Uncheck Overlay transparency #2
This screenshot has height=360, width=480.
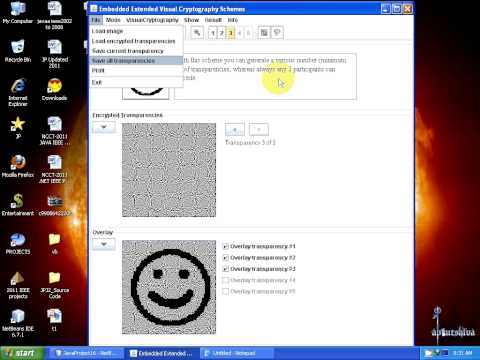[225, 258]
